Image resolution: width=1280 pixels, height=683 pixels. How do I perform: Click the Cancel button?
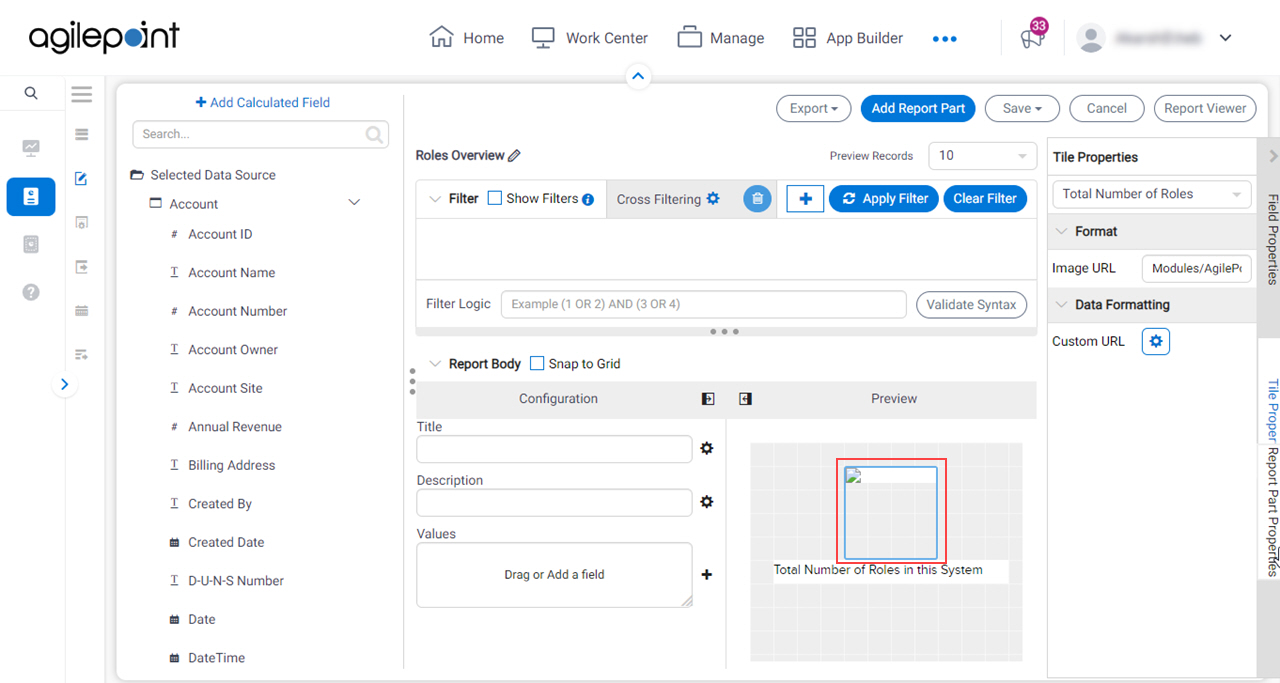[1107, 108]
